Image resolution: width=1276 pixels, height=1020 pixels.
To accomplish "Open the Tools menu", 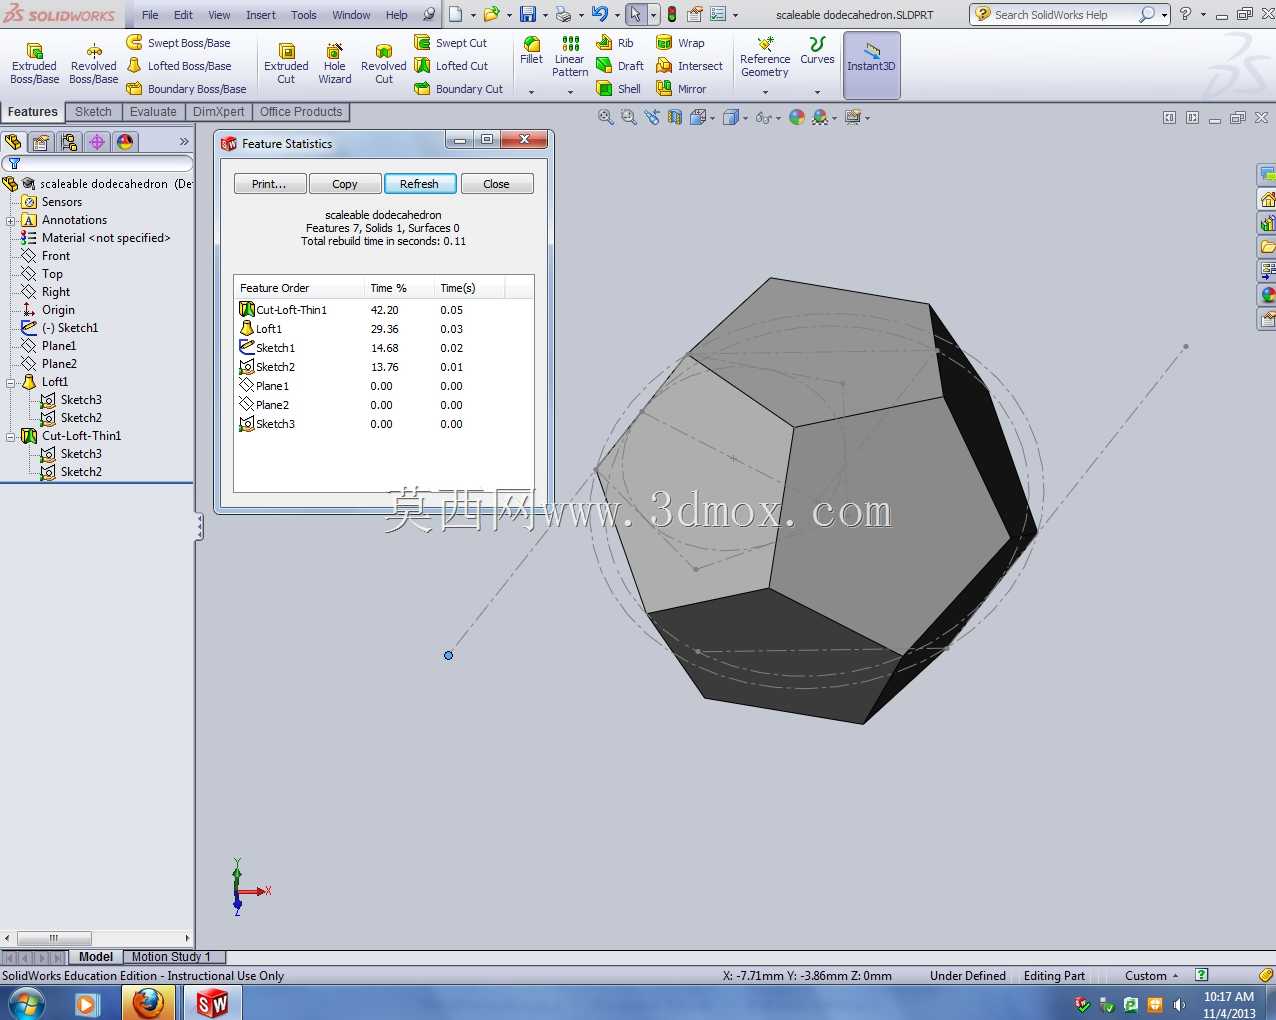I will point(304,15).
